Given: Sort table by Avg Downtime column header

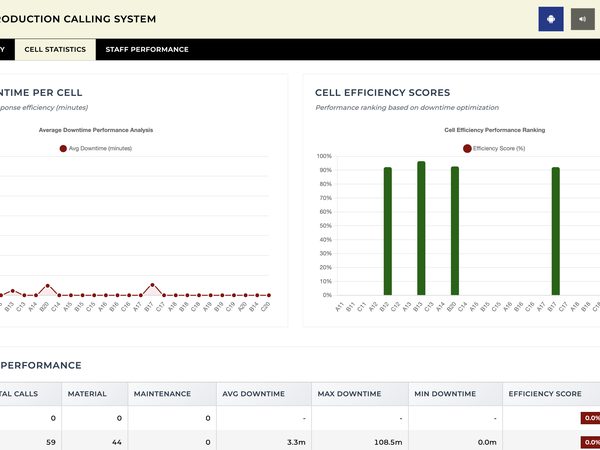Looking at the screenshot, I should click(264, 394).
